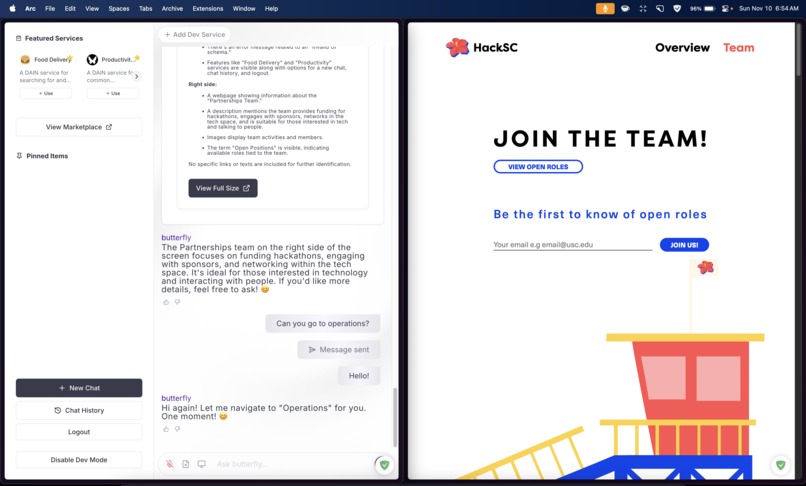Screen dimensions: 806x486
Task: Click the Productivity service round icon
Action: [x=93, y=60]
